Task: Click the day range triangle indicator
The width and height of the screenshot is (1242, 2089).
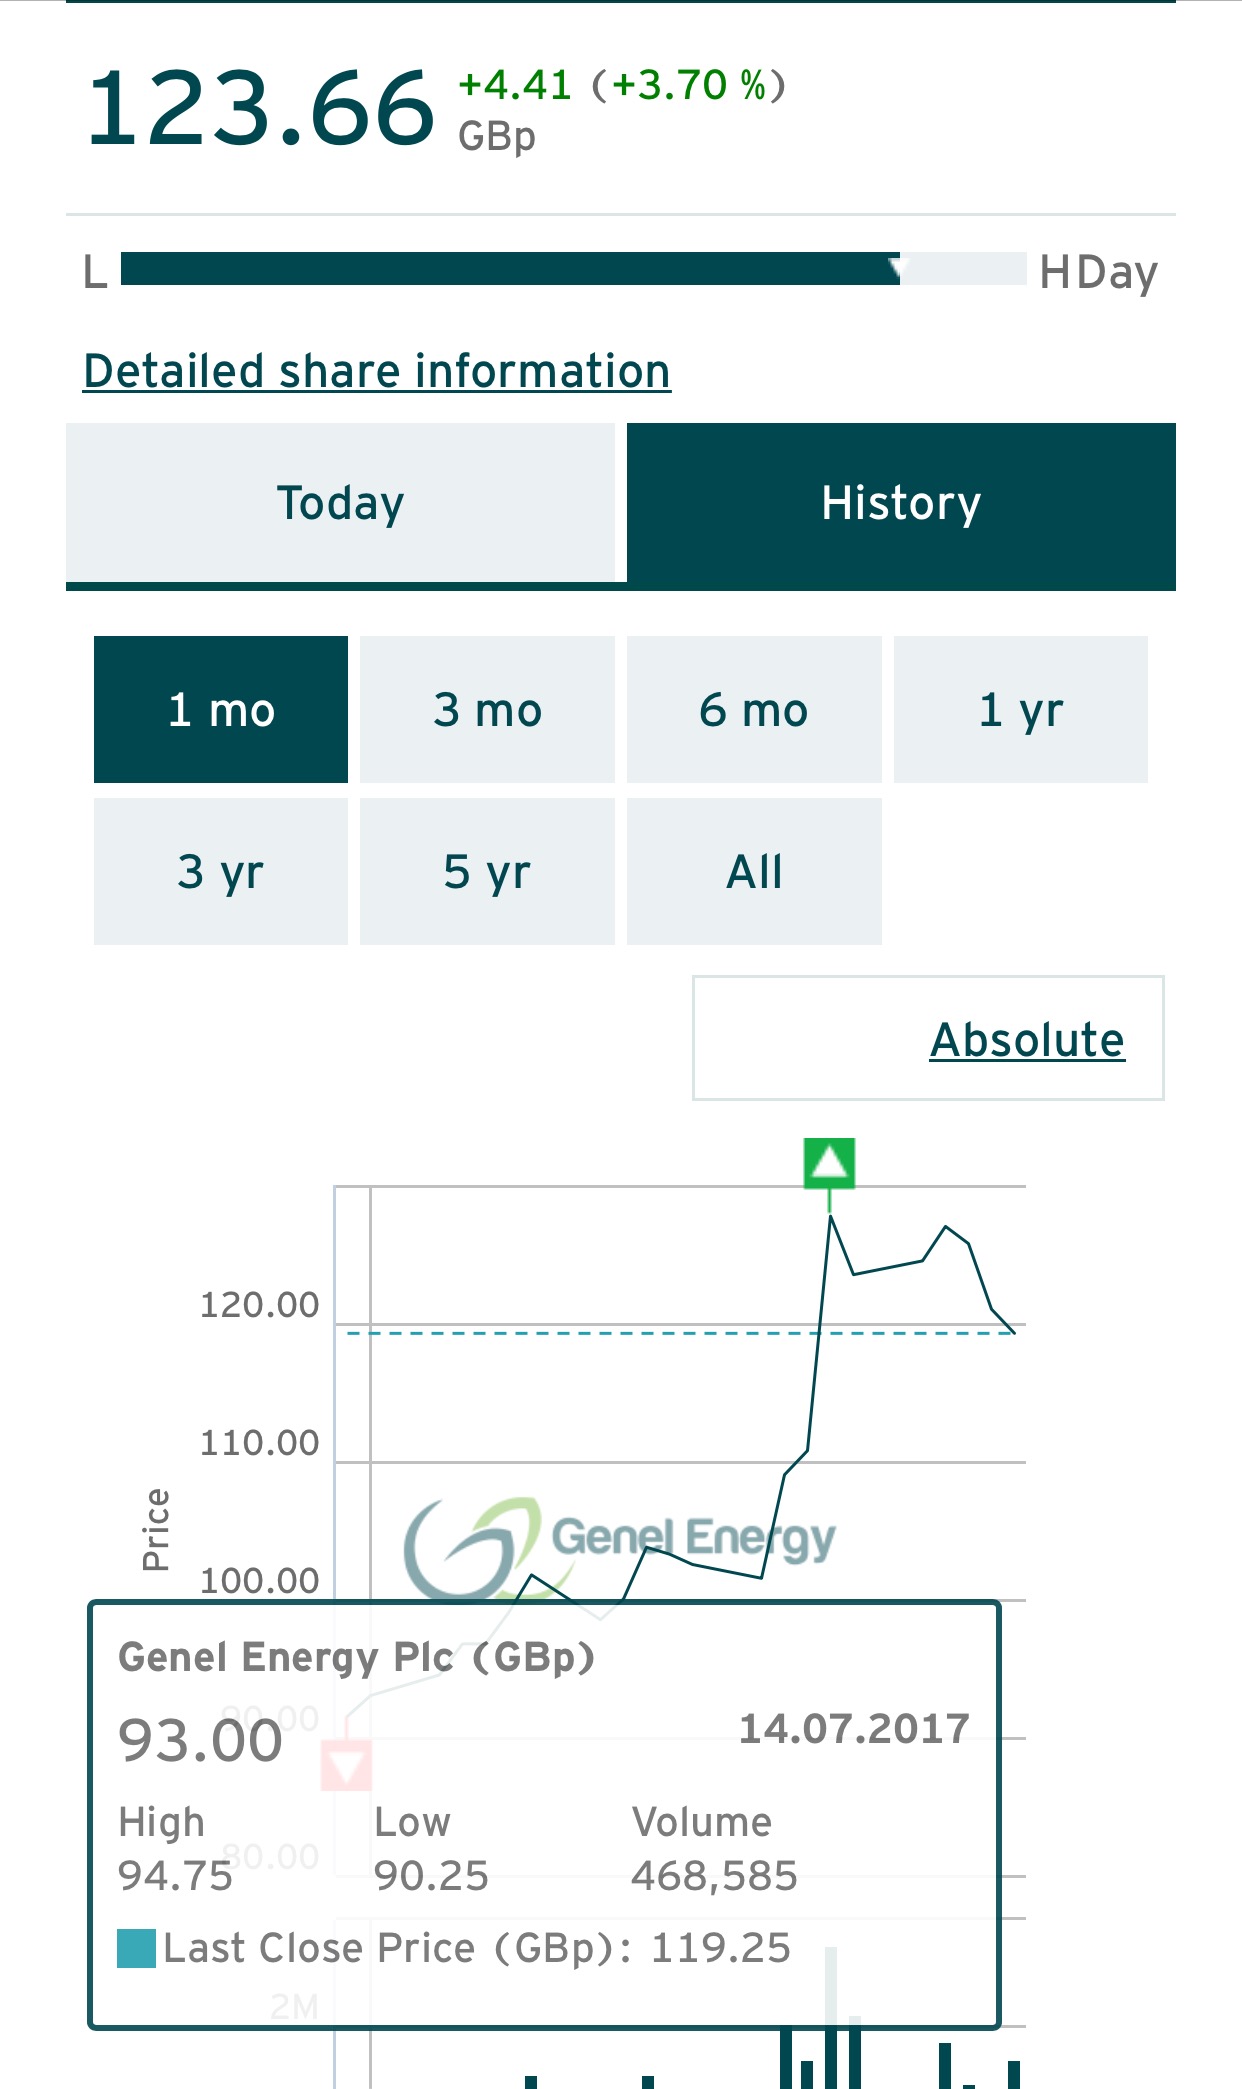Action: click(x=896, y=267)
